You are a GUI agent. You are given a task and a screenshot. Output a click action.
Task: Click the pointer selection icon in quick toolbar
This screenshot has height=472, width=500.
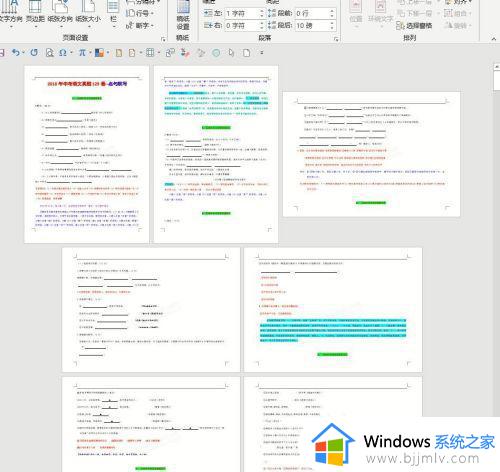pos(232,53)
